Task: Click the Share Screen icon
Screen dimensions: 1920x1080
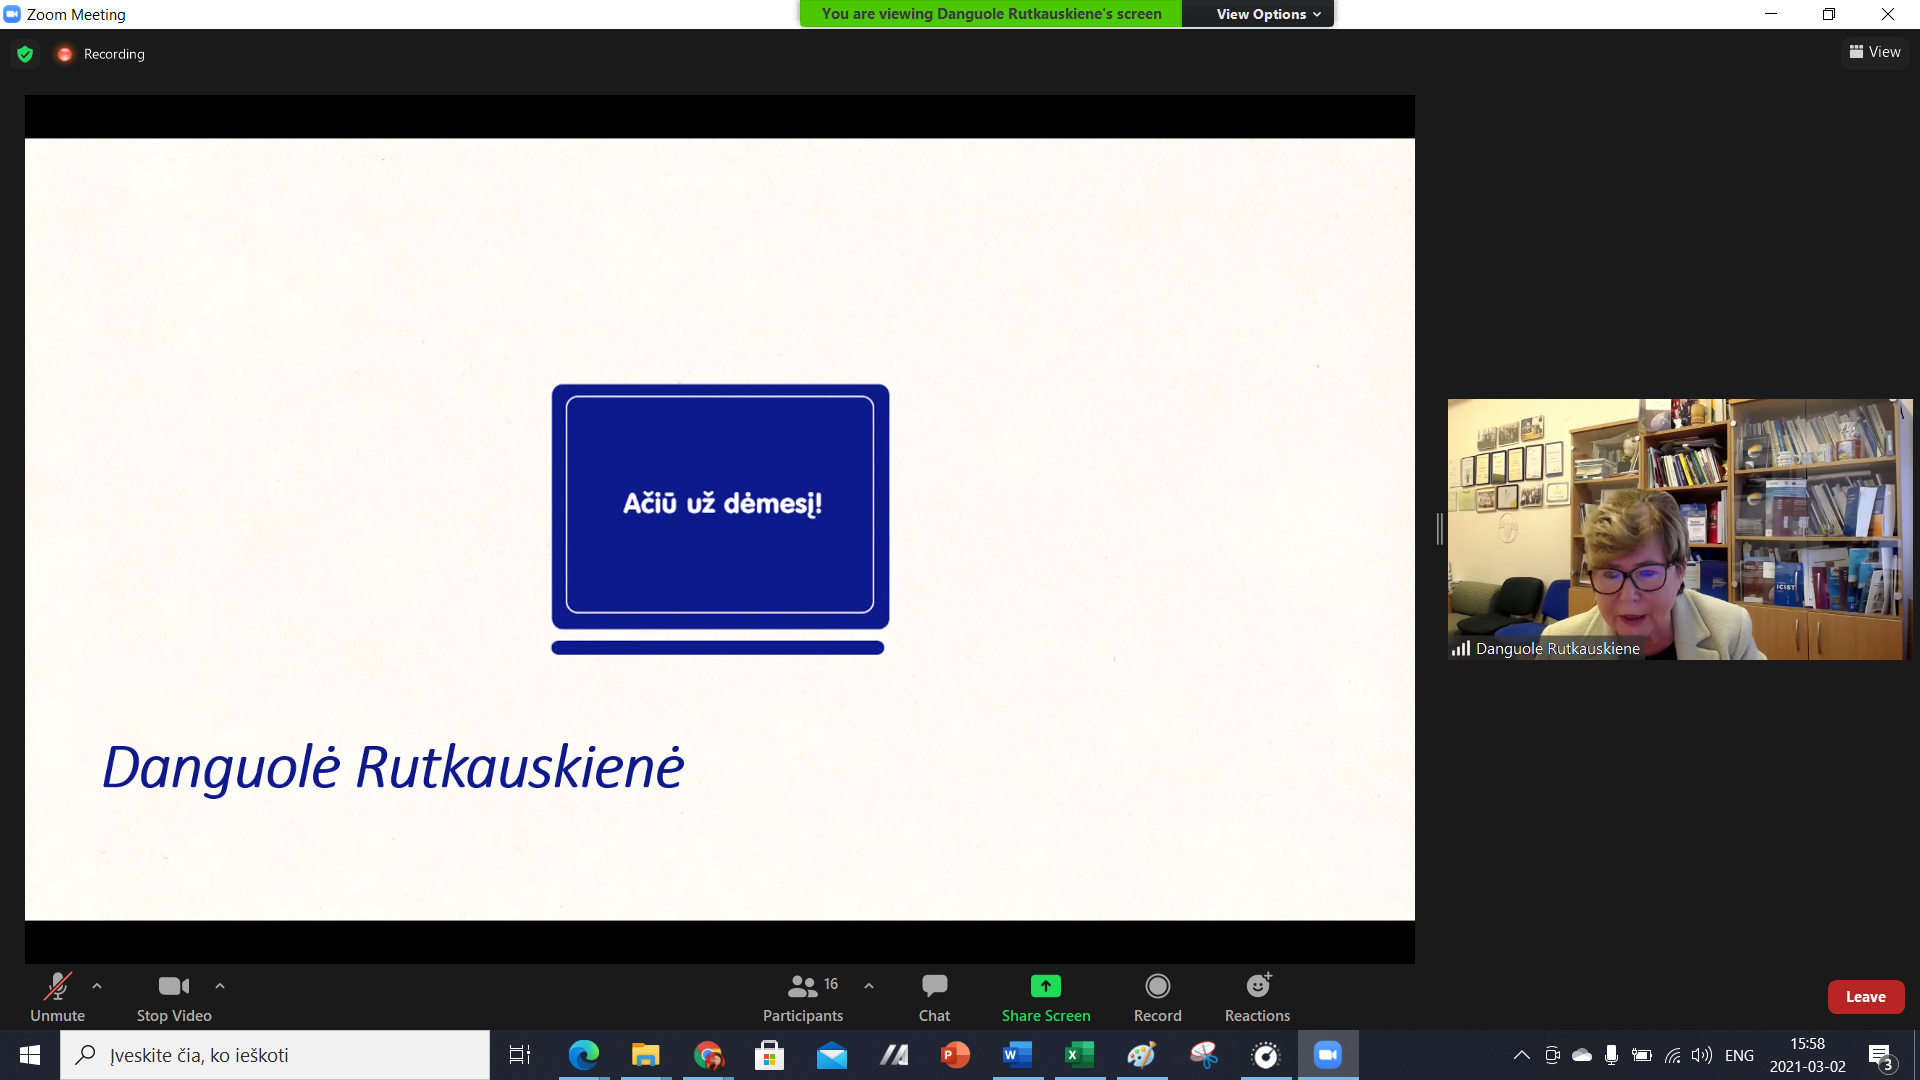Action: [1046, 986]
